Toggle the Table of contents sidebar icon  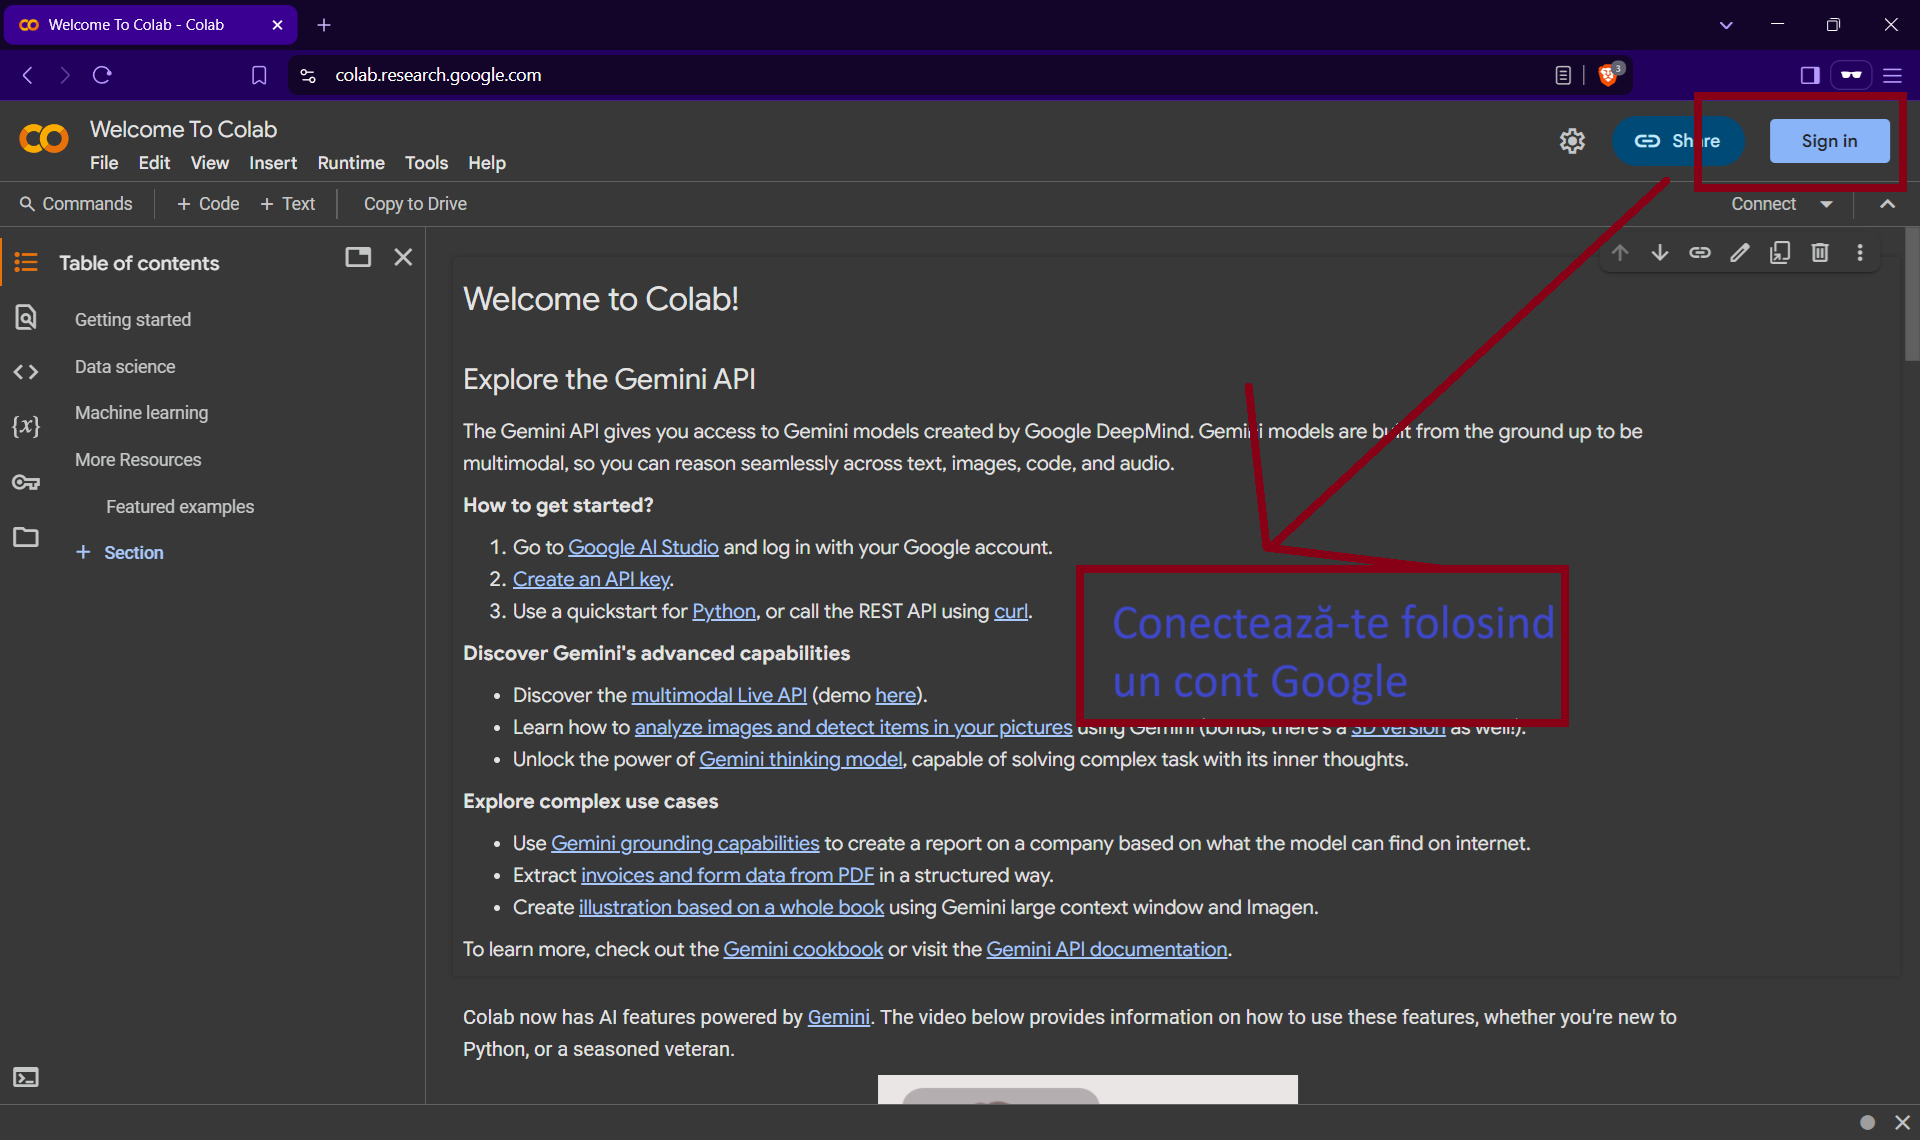(x=26, y=262)
